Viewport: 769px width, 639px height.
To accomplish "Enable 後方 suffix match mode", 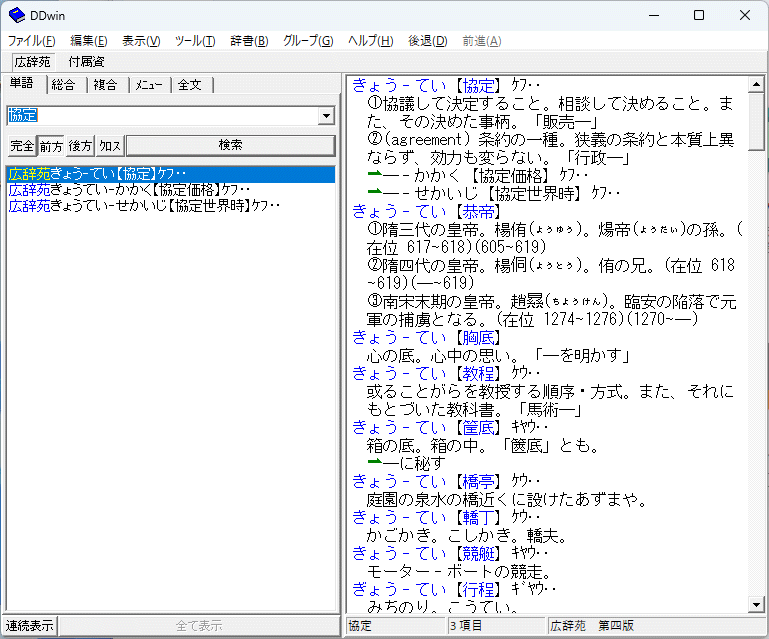I will pyautogui.click(x=81, y=145).
